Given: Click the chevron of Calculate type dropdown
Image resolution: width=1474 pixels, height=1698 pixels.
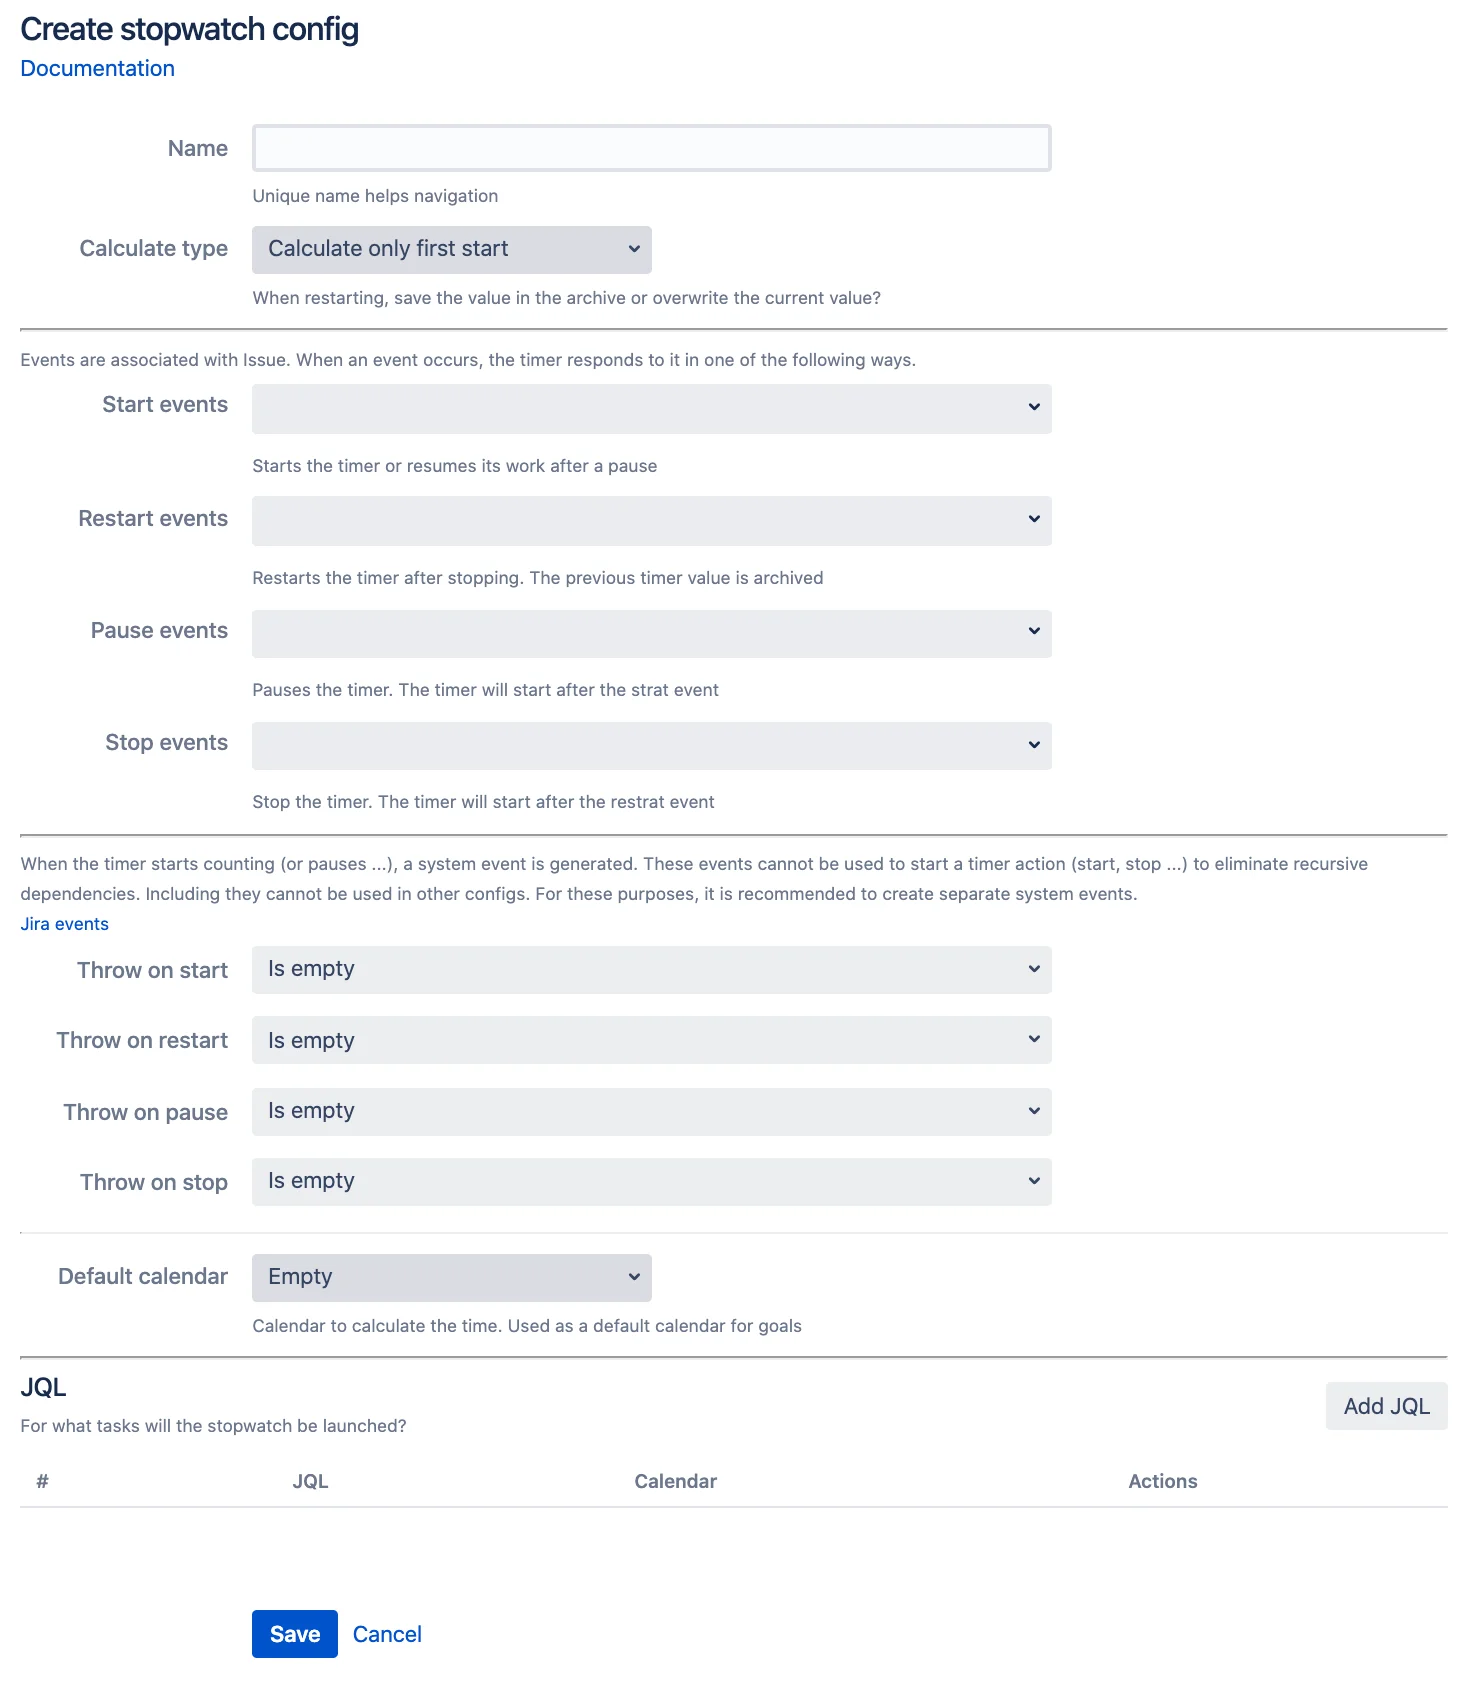Looking at the screenshot, I should pos(634,249).
